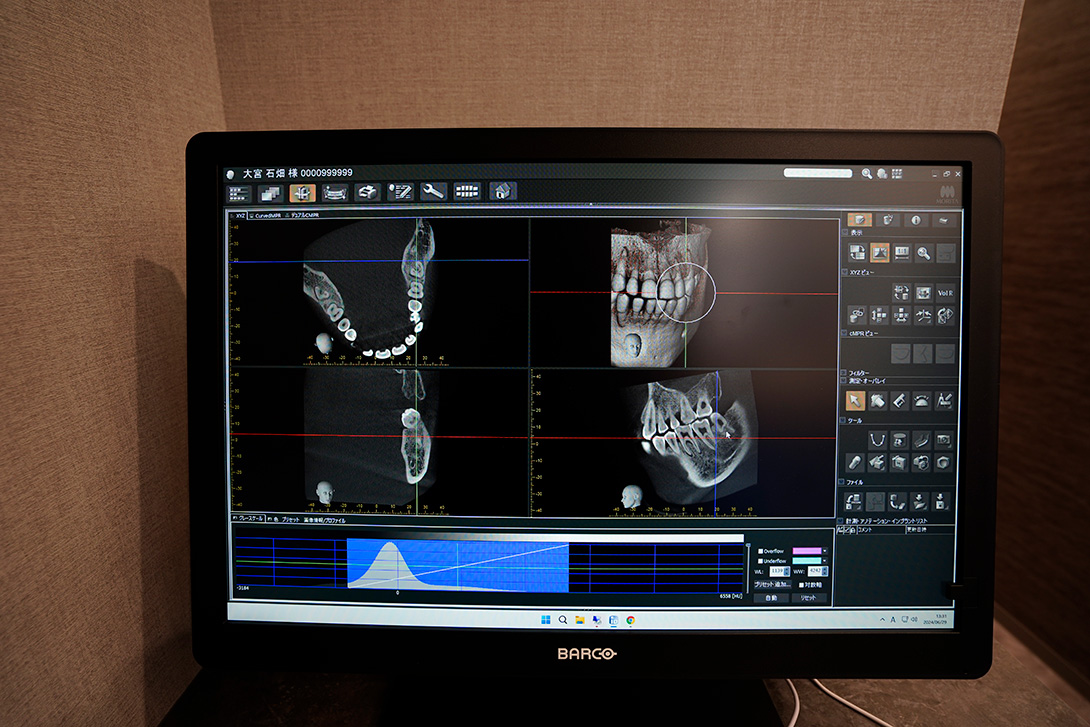This screenshot has height=727, width=1090.
Task: Switch to the CurvedMPR tab
Action: pyautogui.click(x=267, y=215)
